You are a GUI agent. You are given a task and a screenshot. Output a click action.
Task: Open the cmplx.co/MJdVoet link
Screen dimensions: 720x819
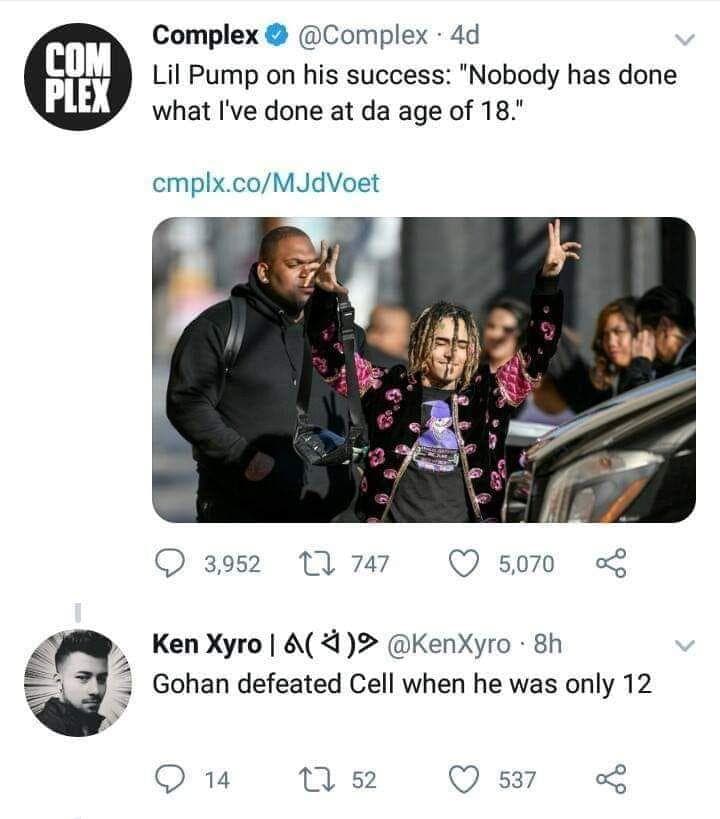[x=265, y=183]
